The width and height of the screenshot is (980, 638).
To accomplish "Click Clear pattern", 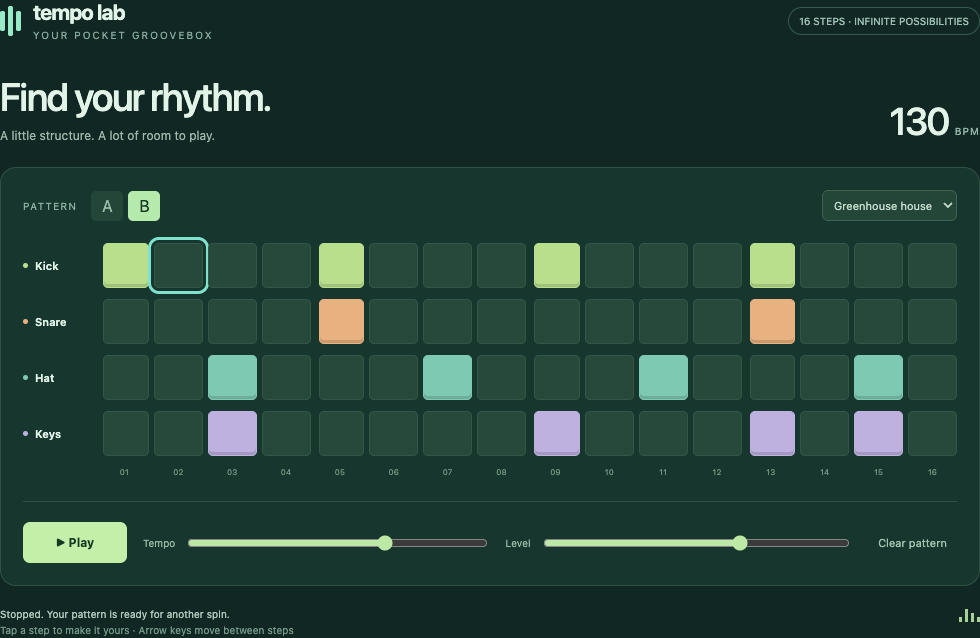I will tap(912, 543).
